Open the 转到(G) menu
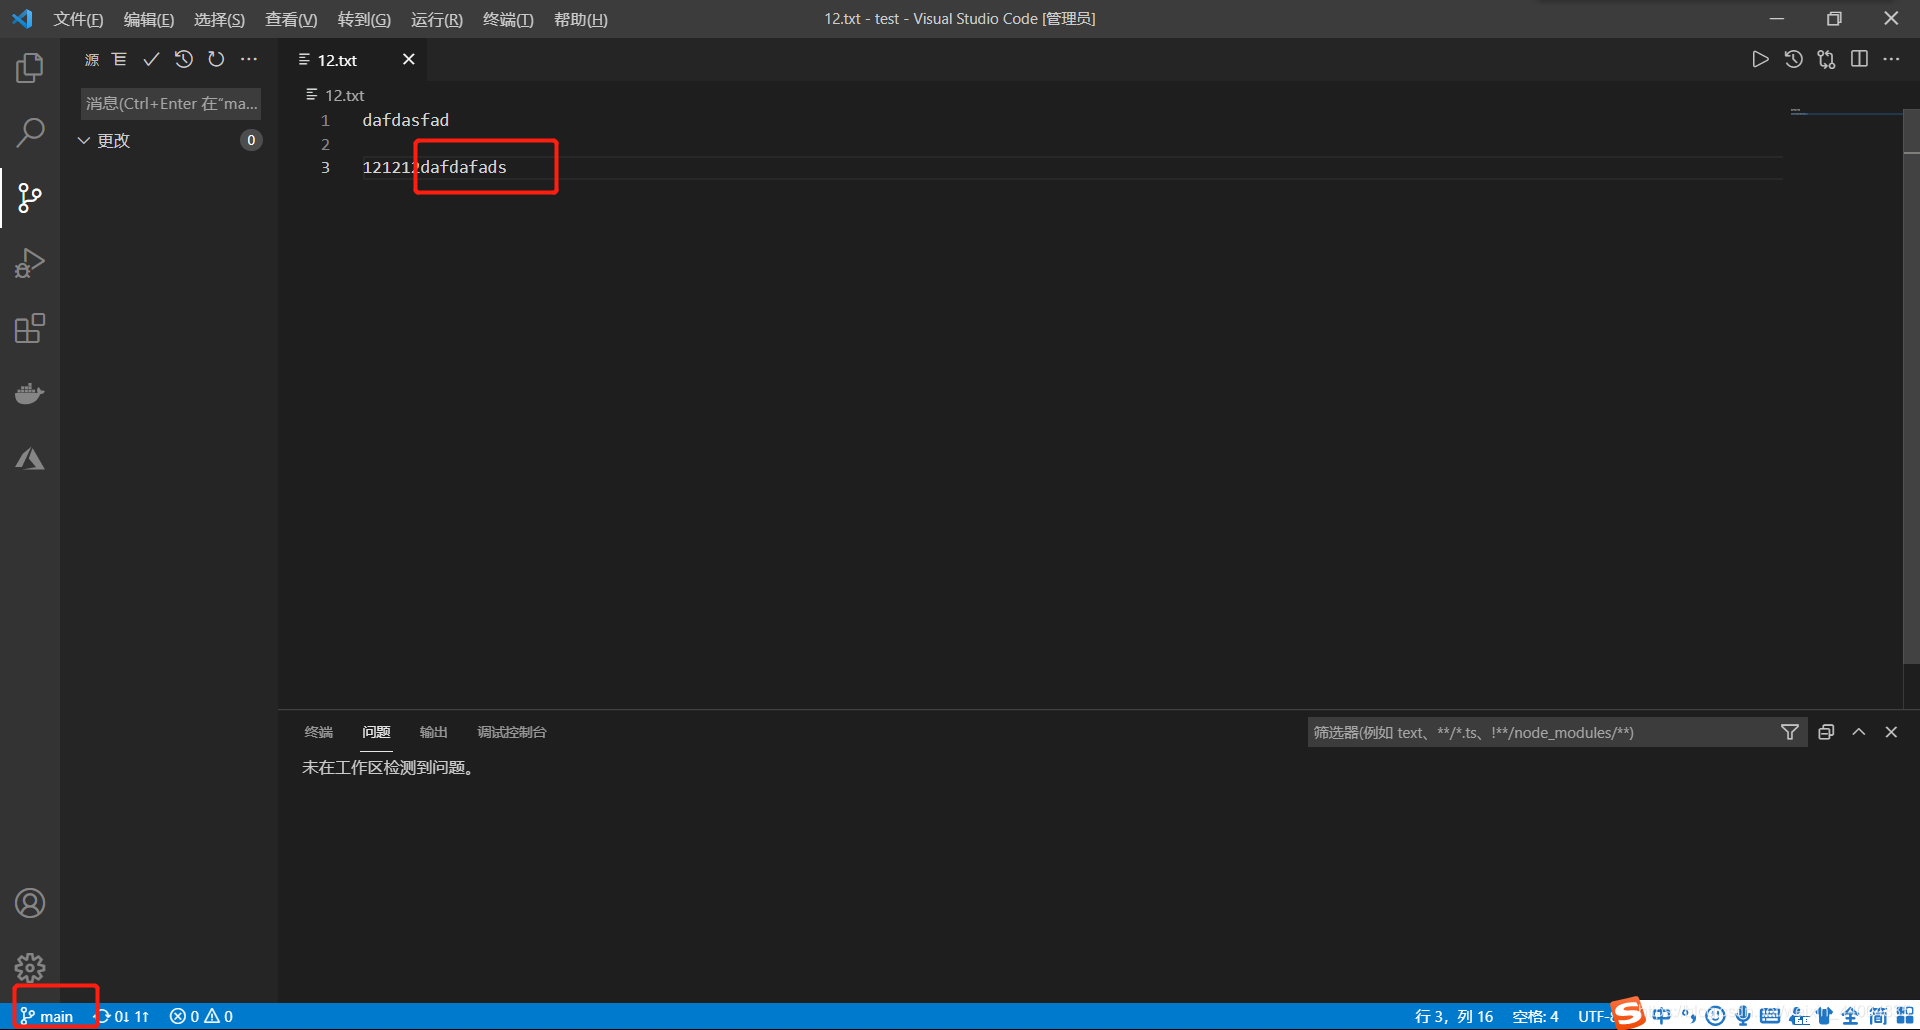 (364, 19)
